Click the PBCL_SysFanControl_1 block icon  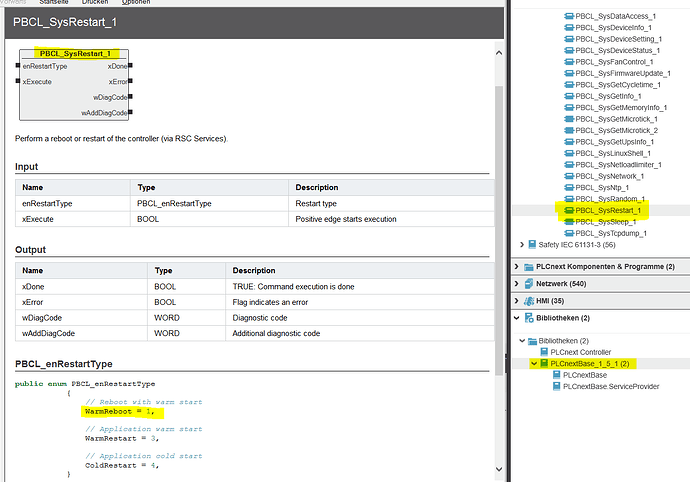coord(569,62)
